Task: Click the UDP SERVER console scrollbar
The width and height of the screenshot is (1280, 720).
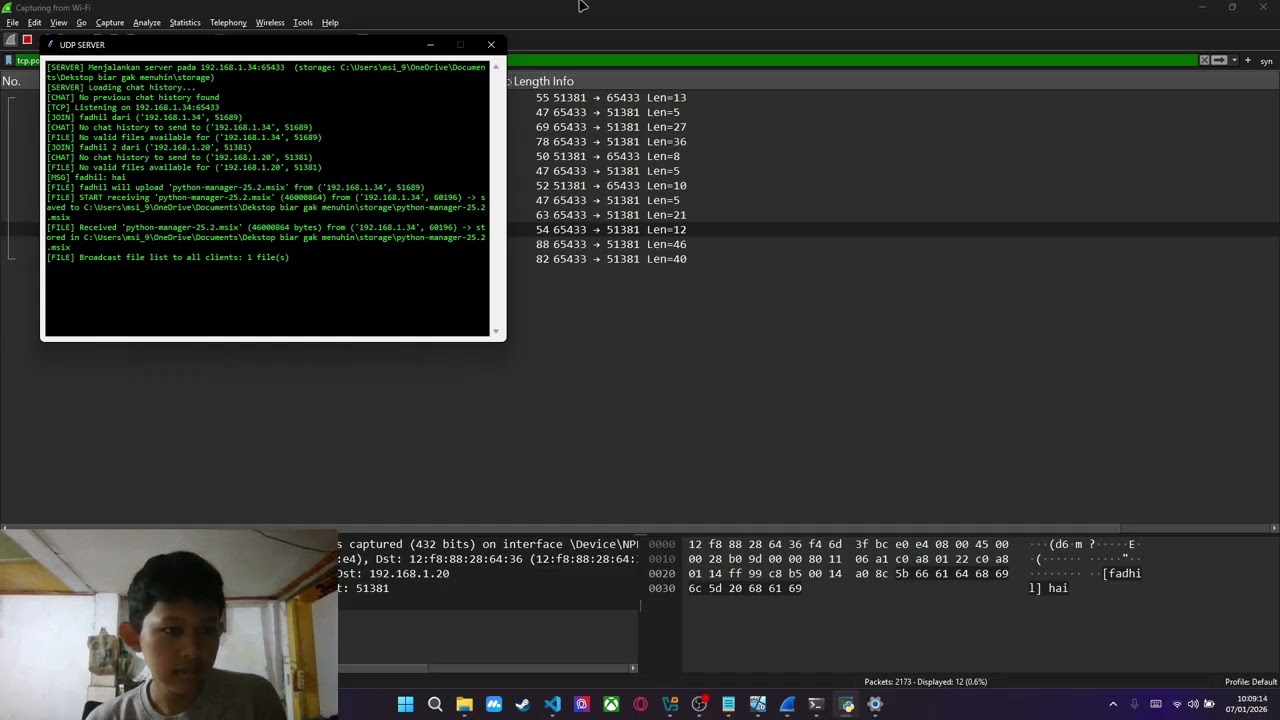Action: pos(495,200)
